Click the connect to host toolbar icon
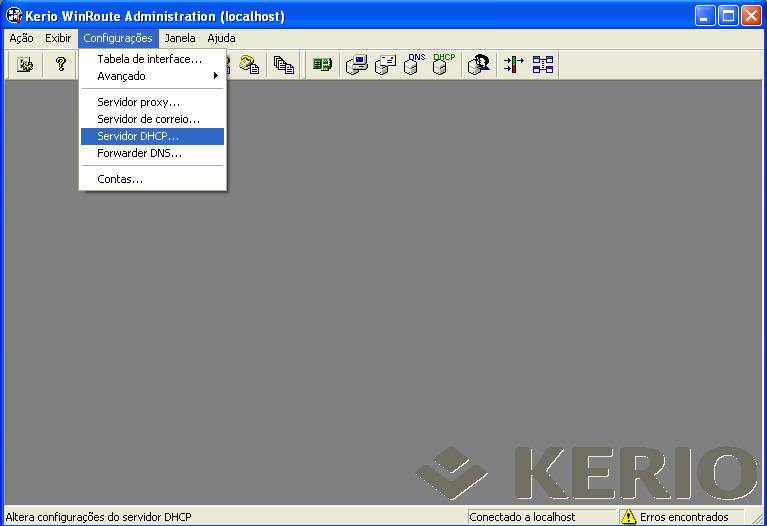The width and height of the screenshot is (767, 526). pos(26,65)
